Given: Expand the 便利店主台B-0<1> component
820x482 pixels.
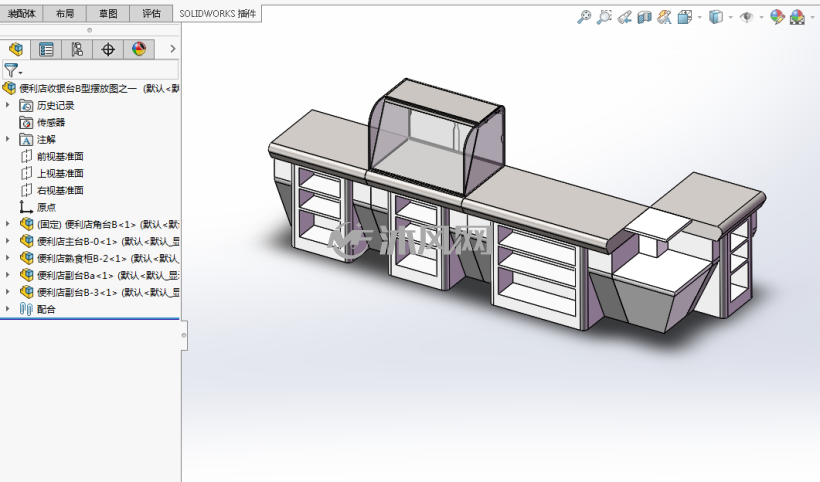Looking at the screenshot, I should pos(7,241).
